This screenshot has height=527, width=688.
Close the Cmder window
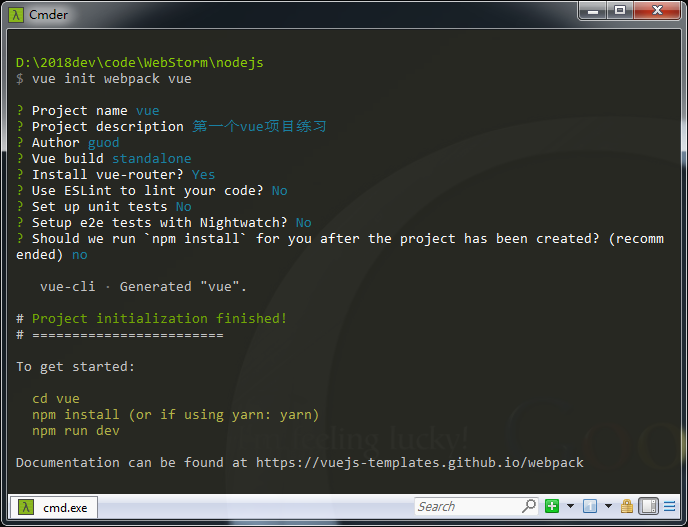pyautogui.click(x=657, y=11)
